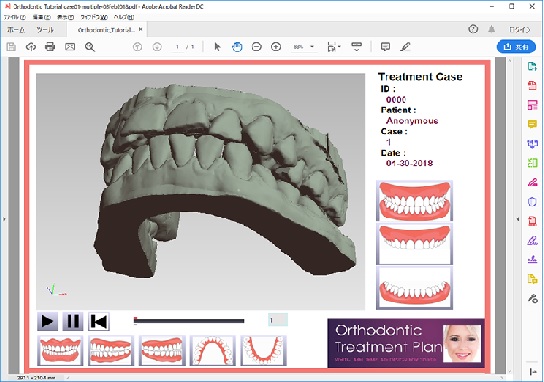Go to previous page arrow

pos(137,46)
